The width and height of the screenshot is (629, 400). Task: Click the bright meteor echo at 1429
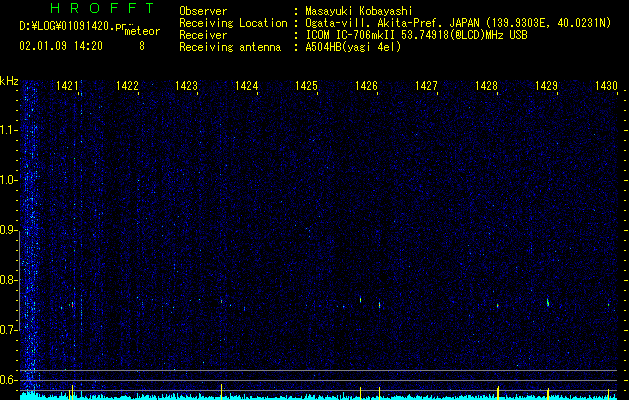click(548, 302)
